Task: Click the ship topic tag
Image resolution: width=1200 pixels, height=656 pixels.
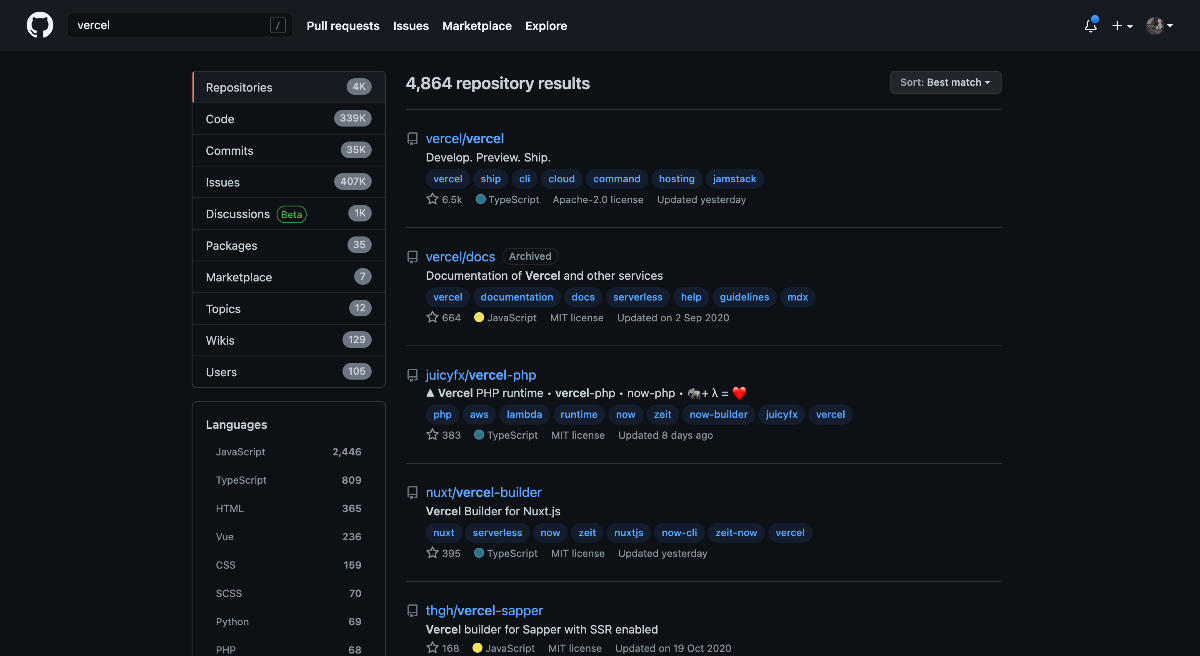Action: coord(491,179)
